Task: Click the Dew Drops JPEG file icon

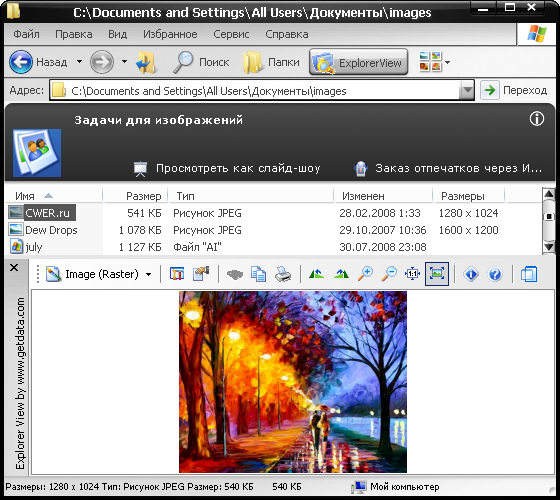Action: pyautogui.click(x=16, y=229)
